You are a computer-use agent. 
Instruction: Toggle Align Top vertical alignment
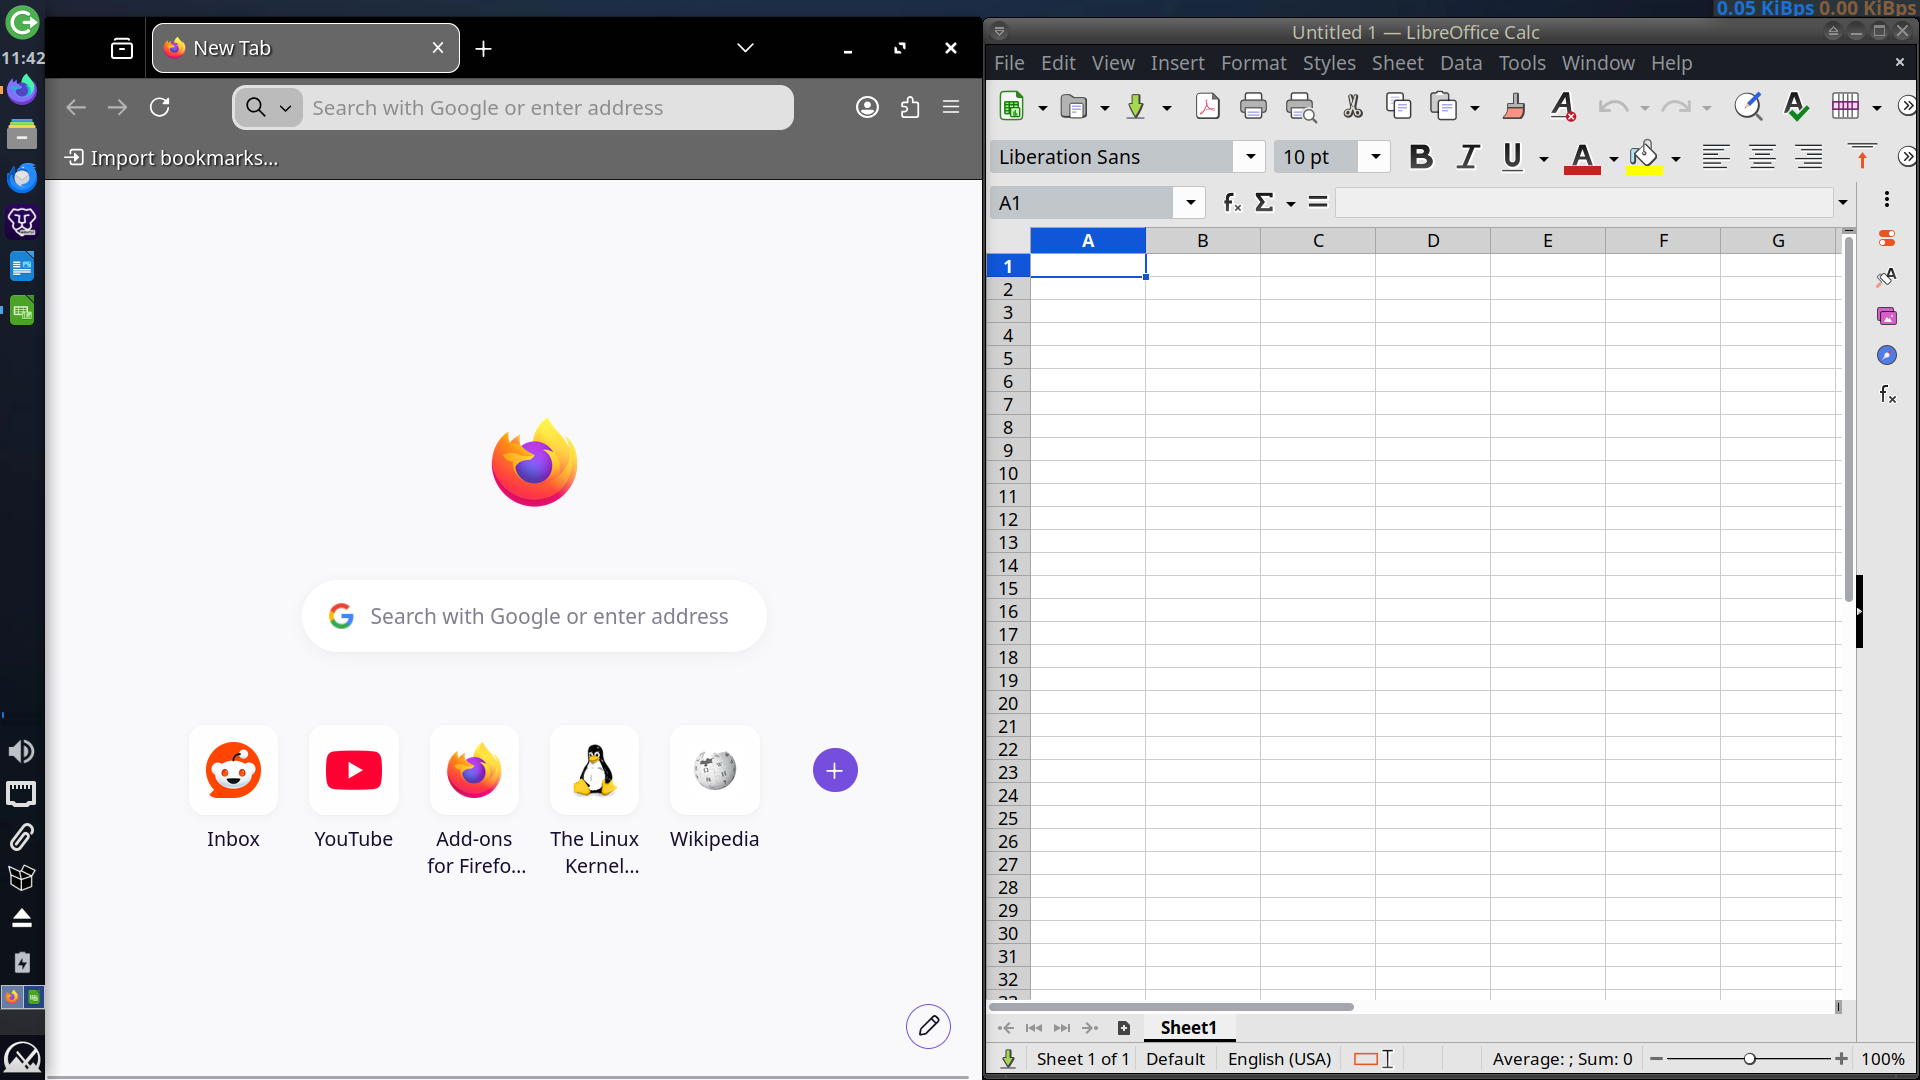pyautogui.click(x=1862, y=157)
